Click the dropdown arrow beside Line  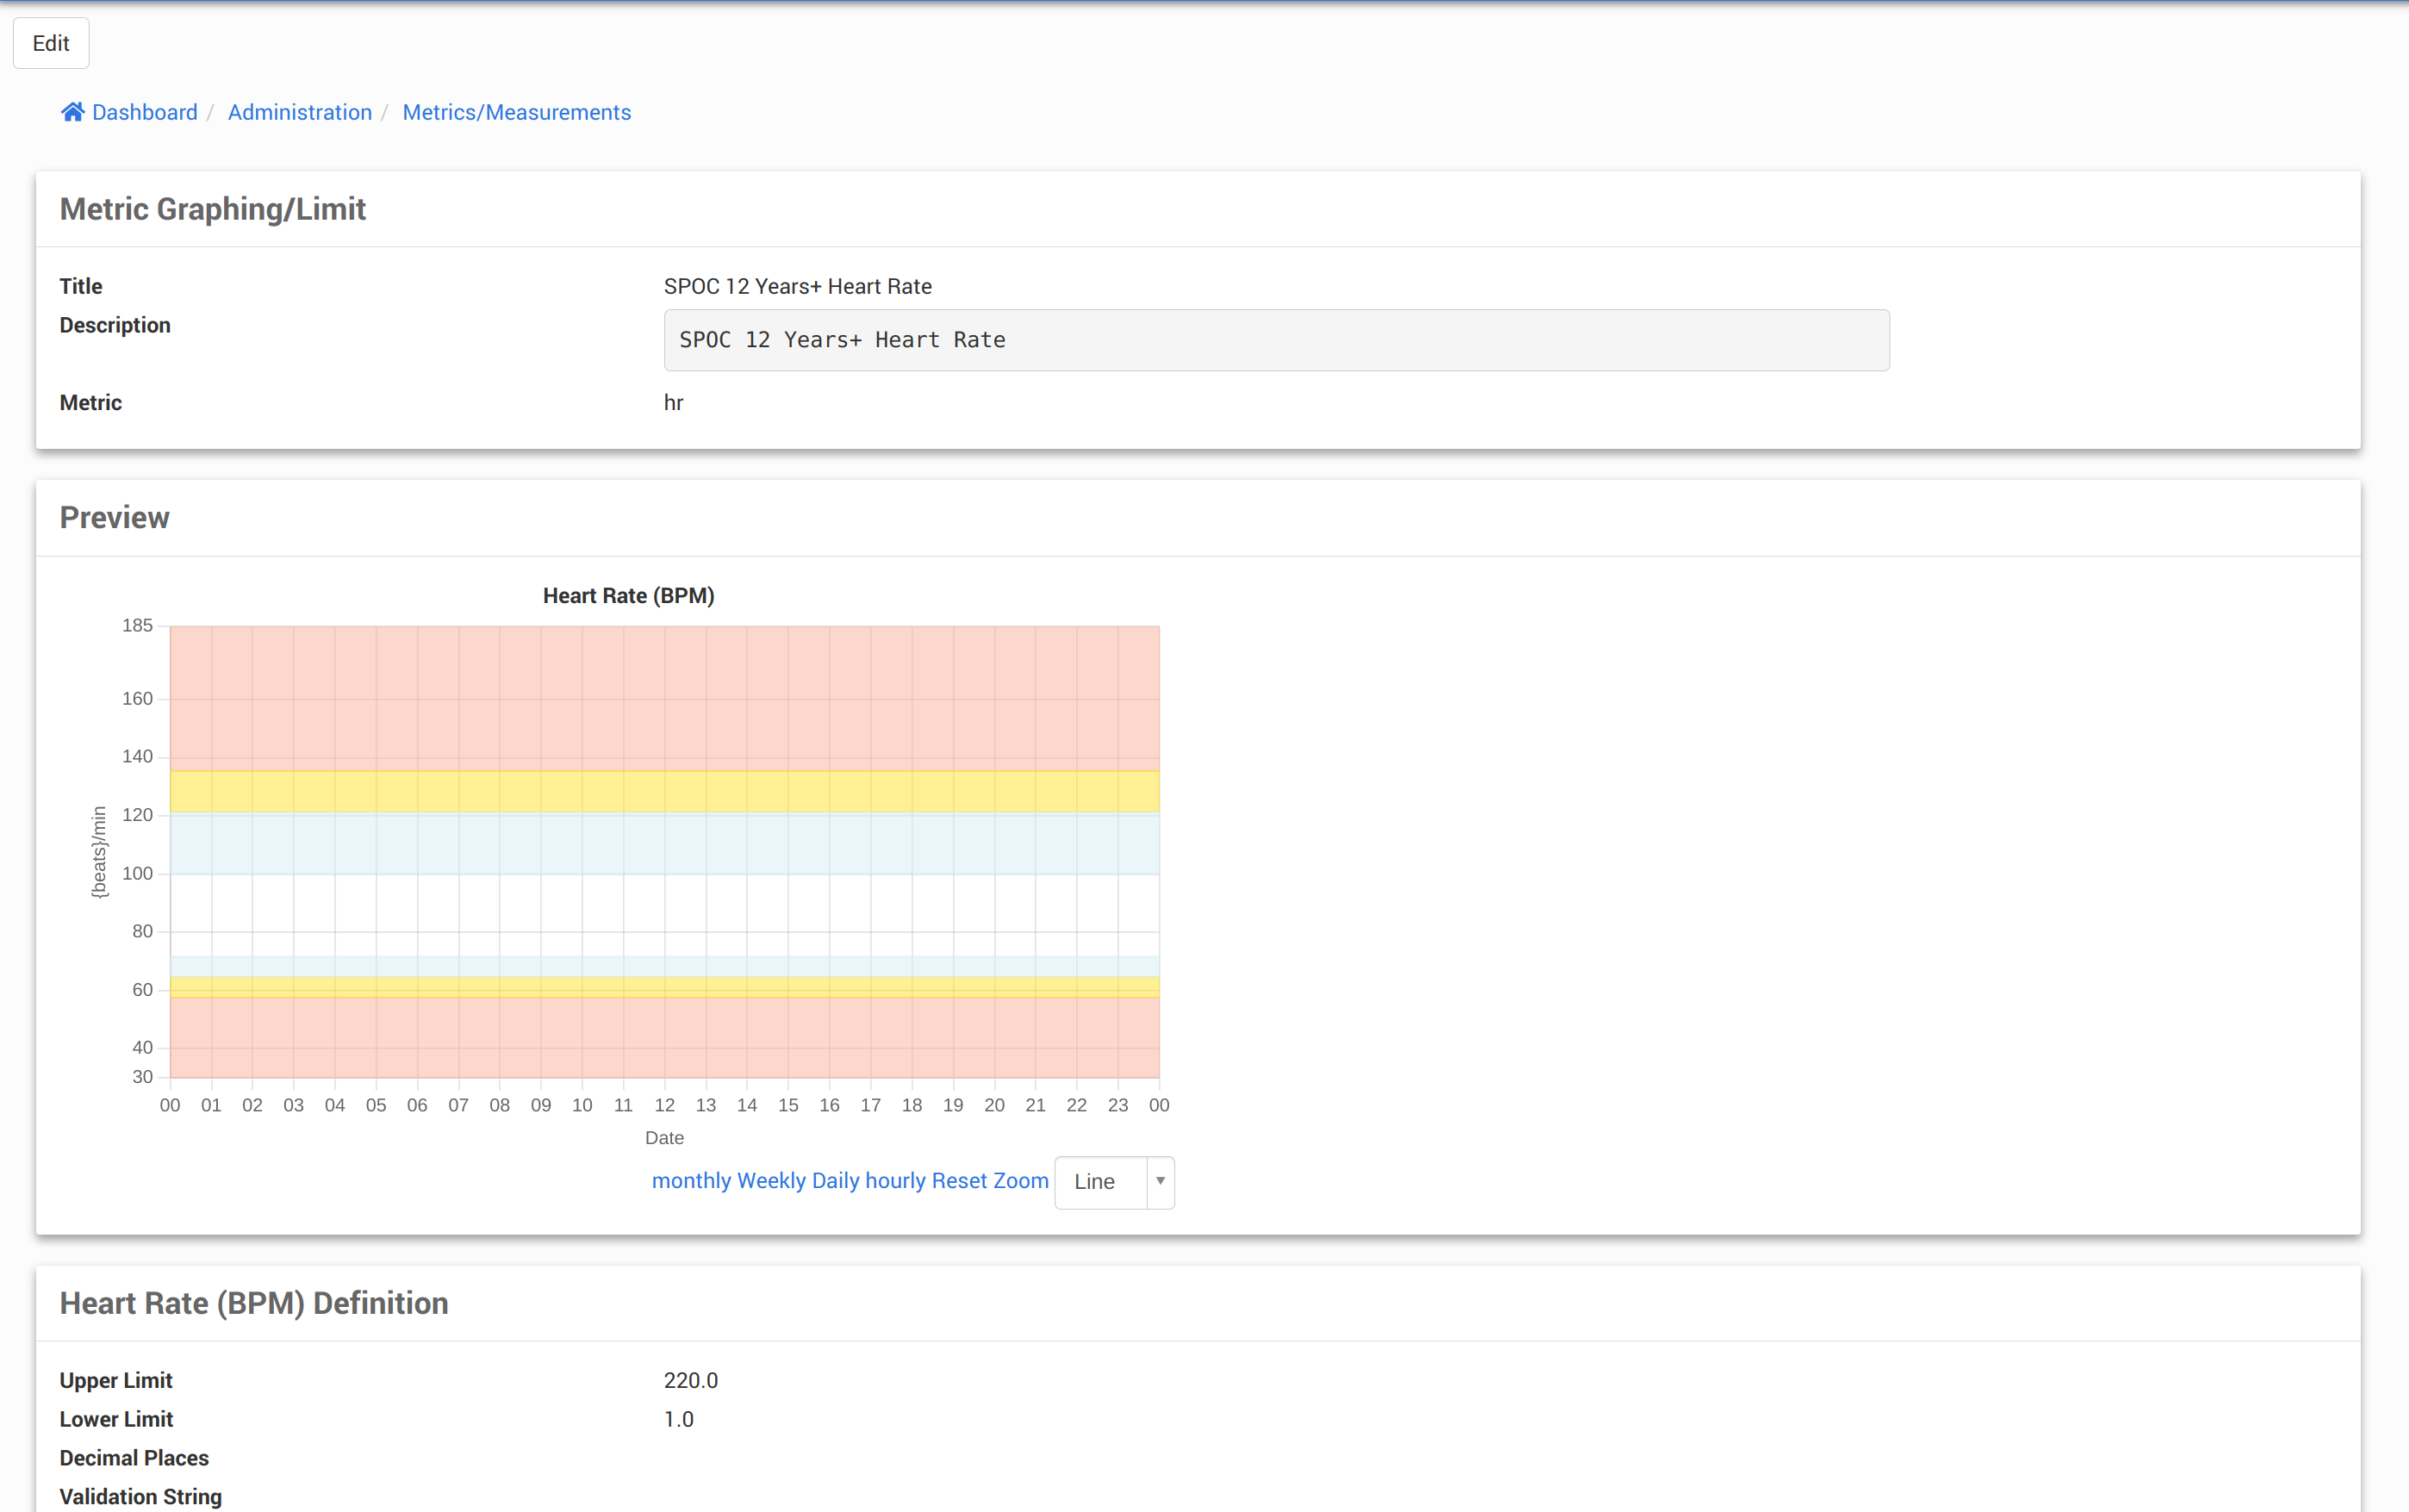click(x=1160, y=1182)
